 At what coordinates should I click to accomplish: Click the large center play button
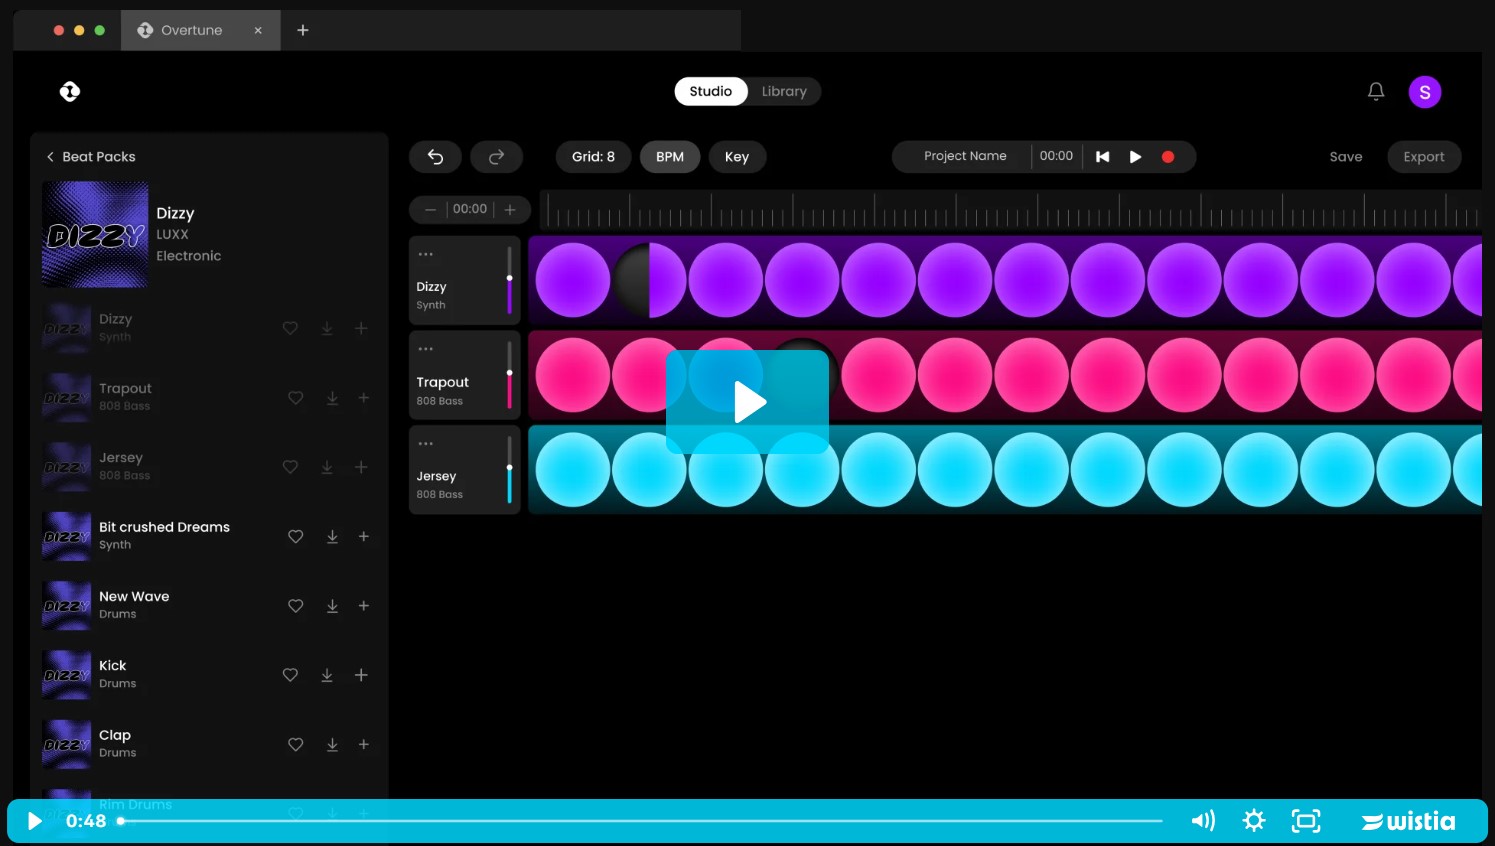tap(748, 402)
